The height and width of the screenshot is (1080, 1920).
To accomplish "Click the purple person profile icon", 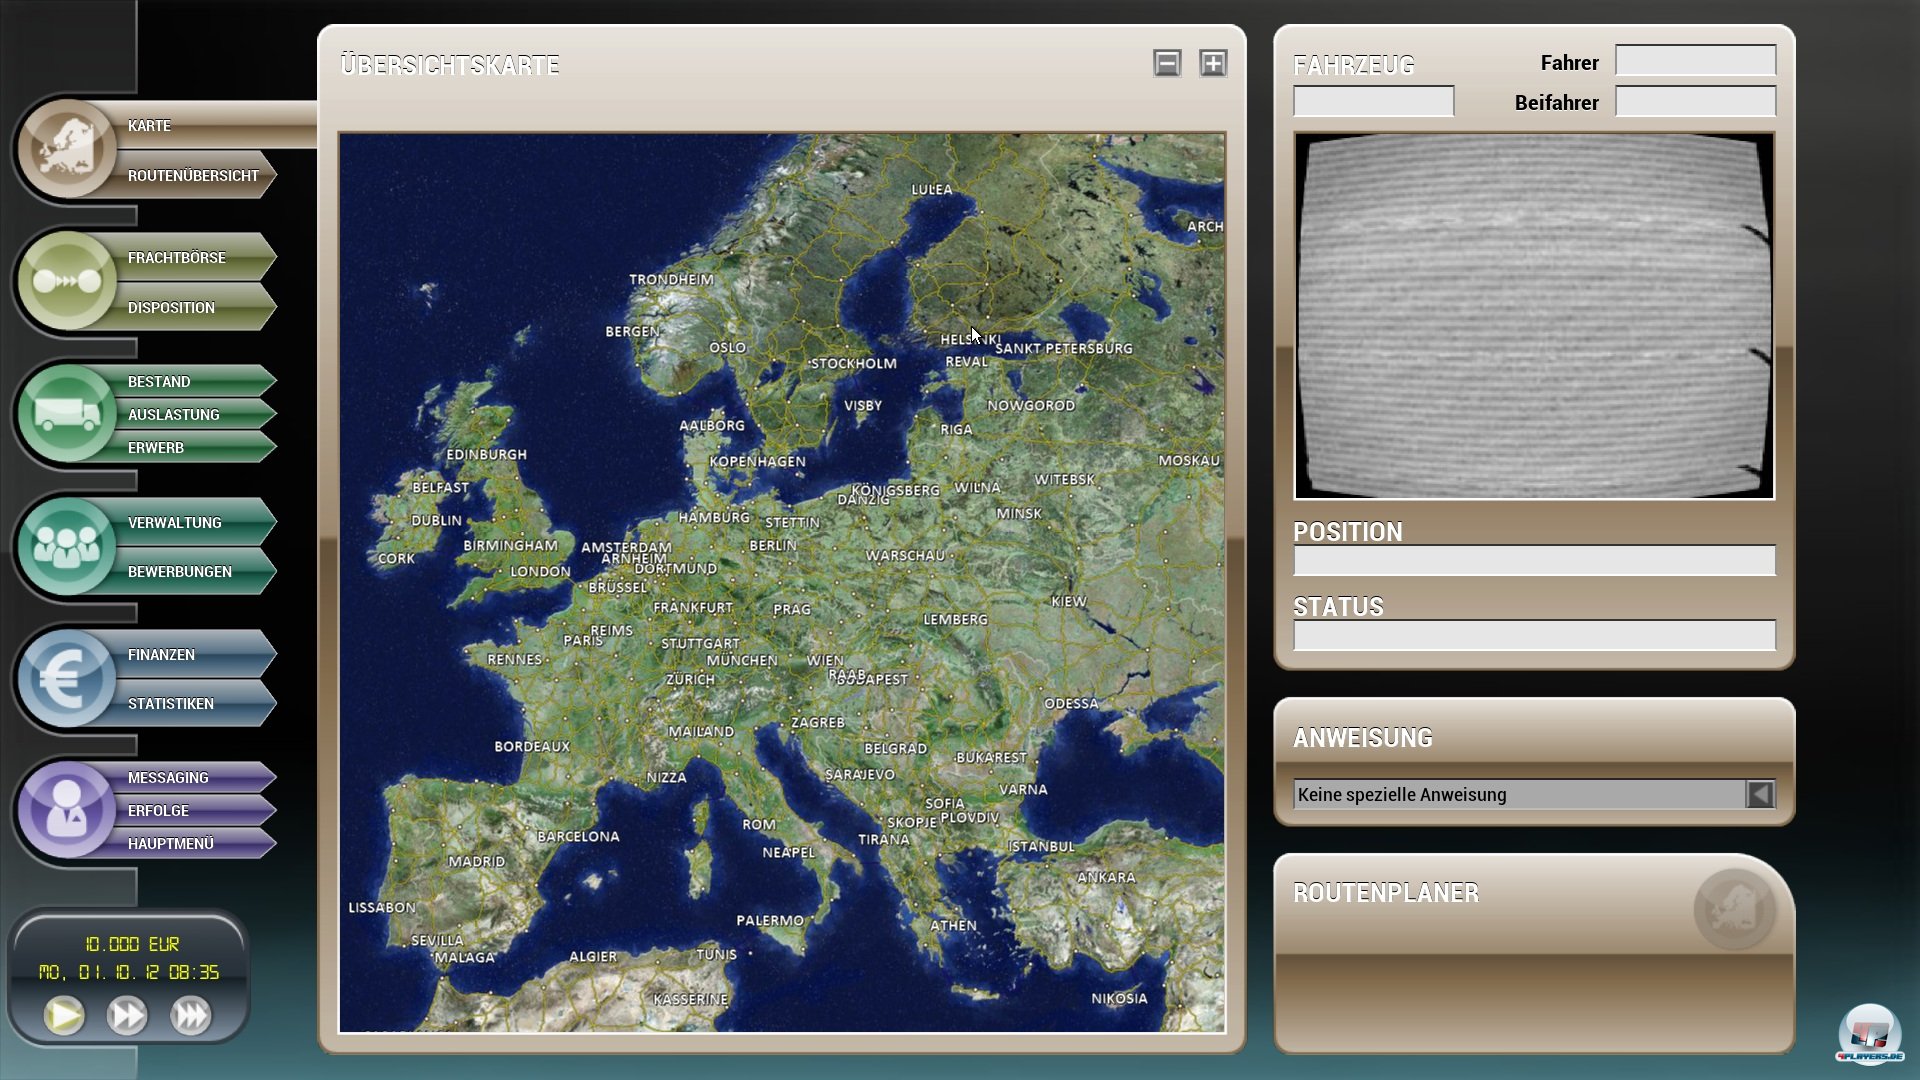I will pos(66,810).
